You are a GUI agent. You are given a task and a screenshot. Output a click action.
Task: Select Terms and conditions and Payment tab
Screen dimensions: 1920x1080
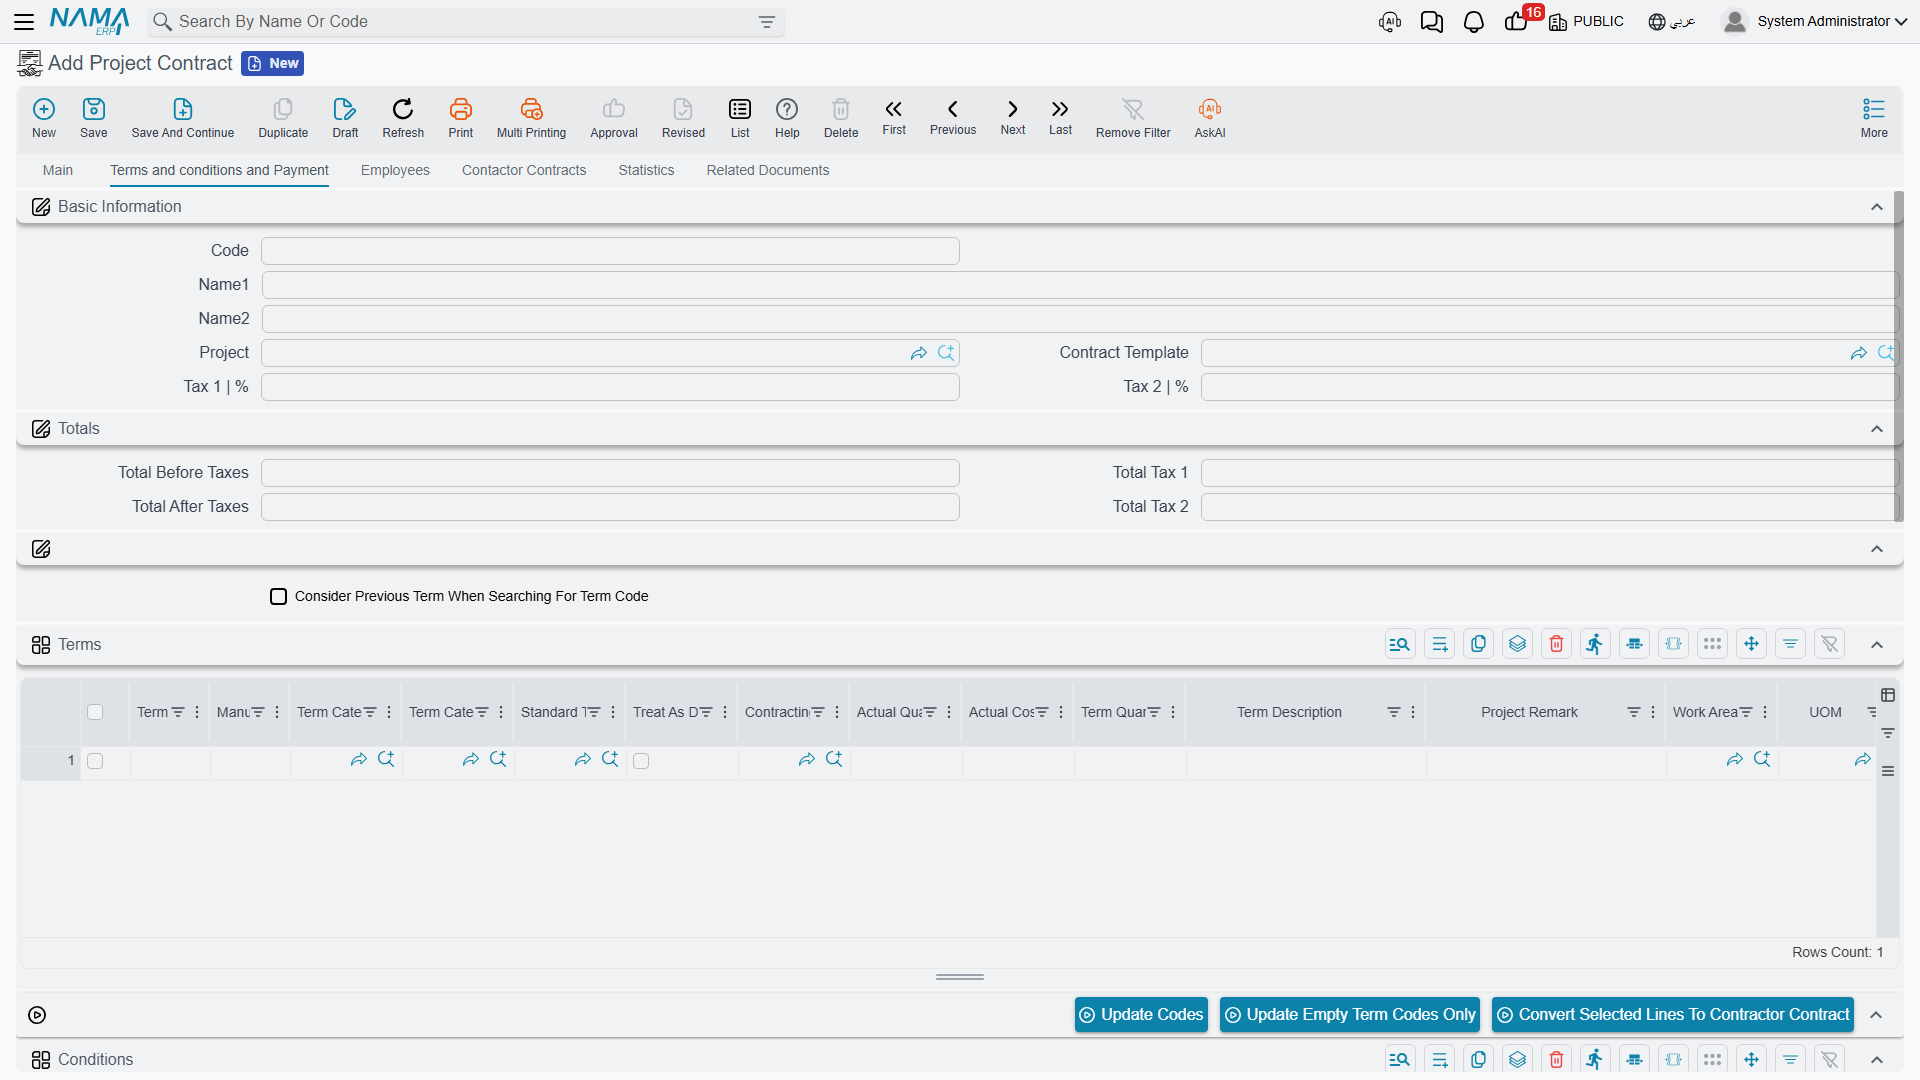pyautogui.click(x=219, y=170)
